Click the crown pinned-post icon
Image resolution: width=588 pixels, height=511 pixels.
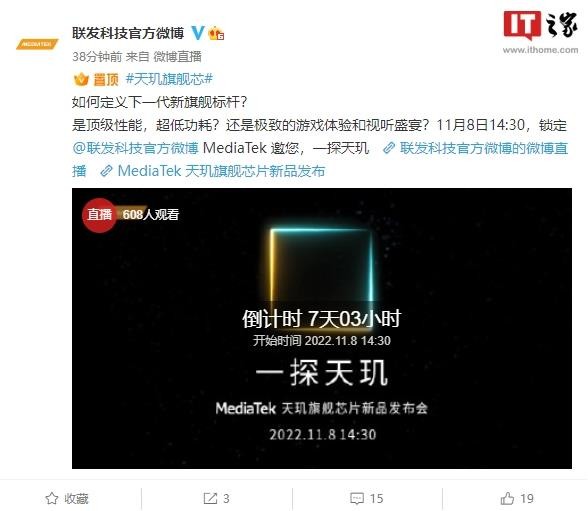point(81,79)
